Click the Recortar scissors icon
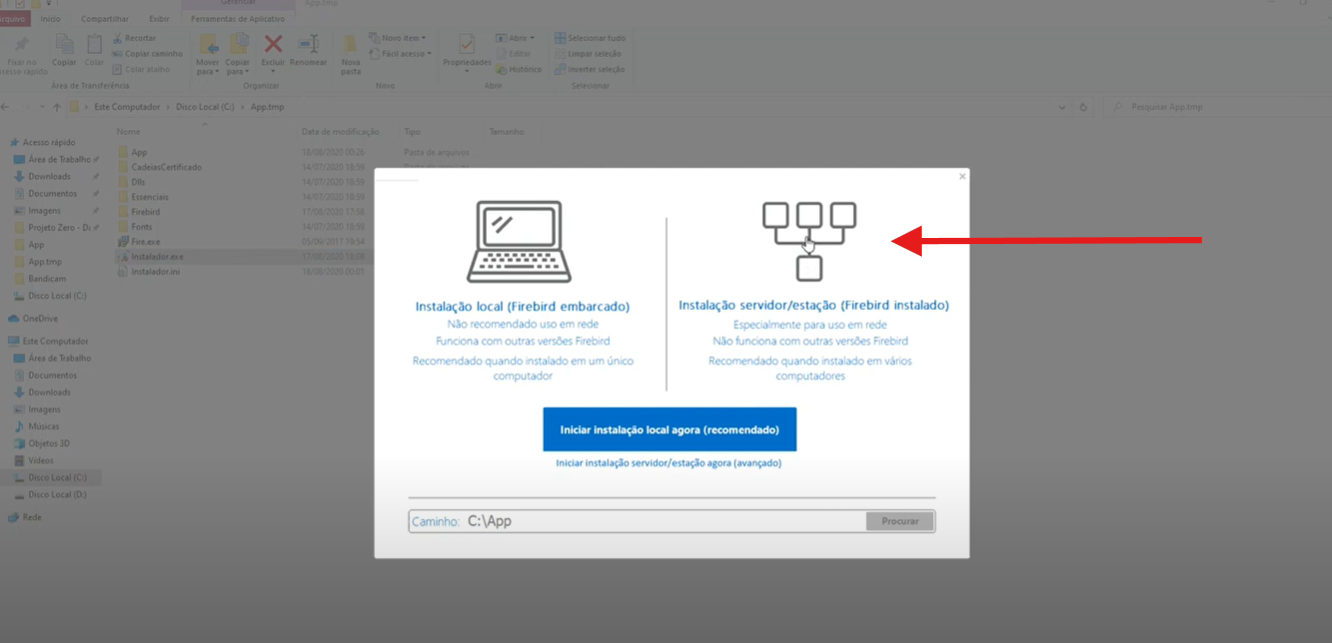The height and width of the screenshot is (643, 1332). [118, 38]
